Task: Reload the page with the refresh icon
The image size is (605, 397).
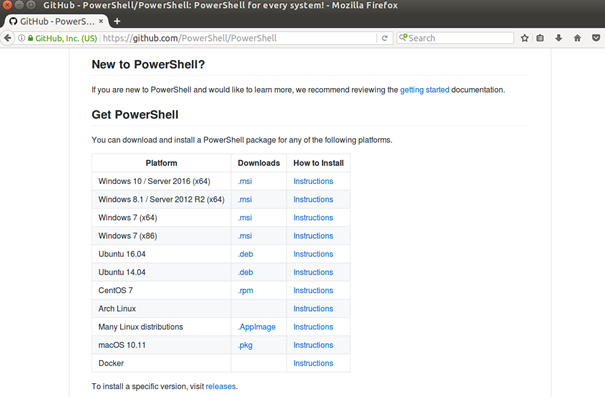Action: coord(384,38)
